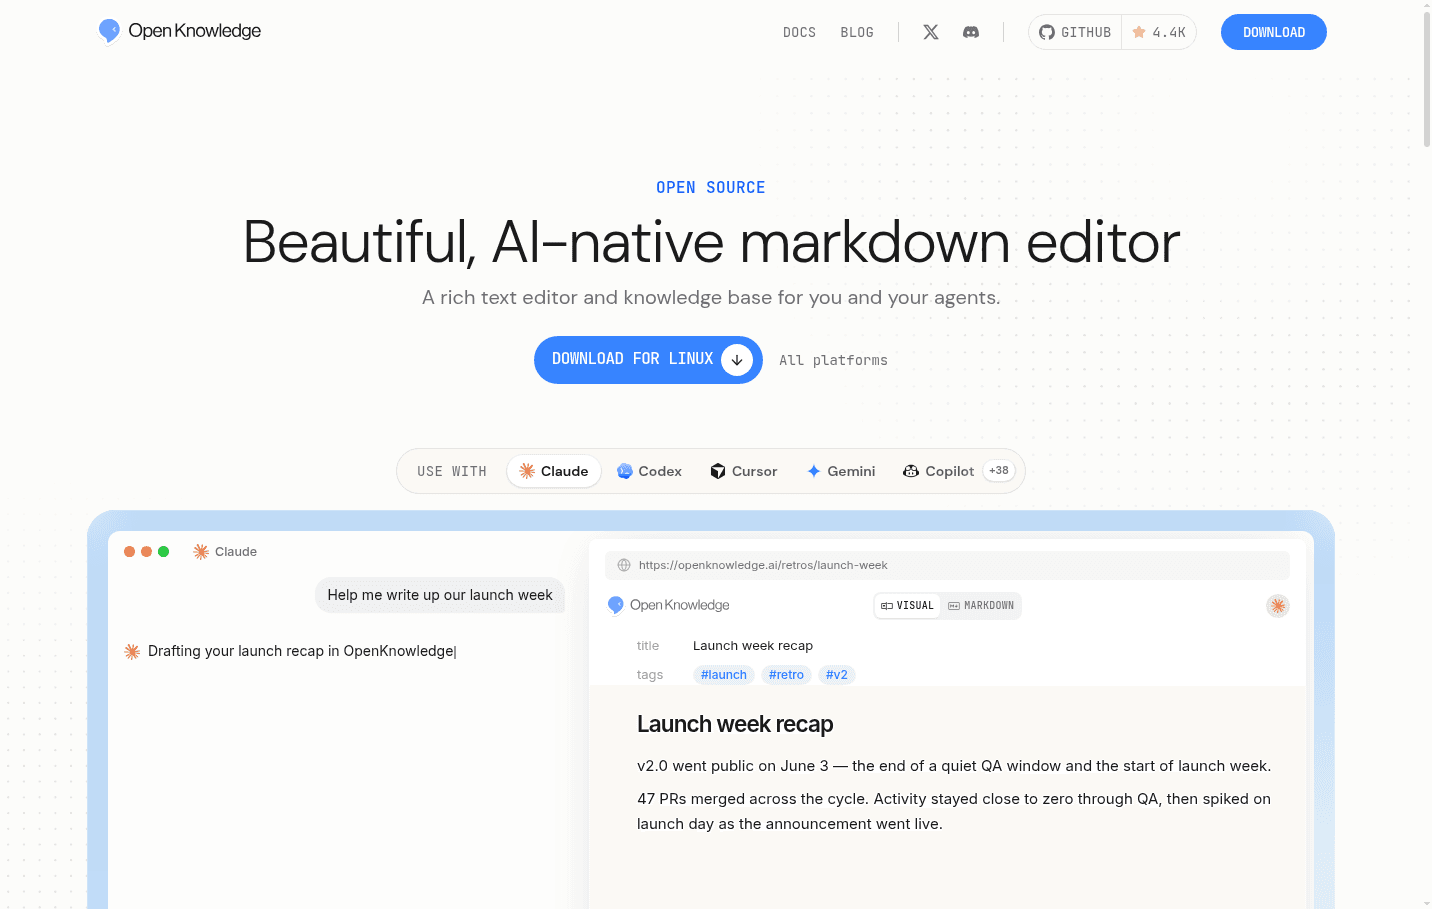
Task: Switch editor to Visual mode
Action: point(907,605)
